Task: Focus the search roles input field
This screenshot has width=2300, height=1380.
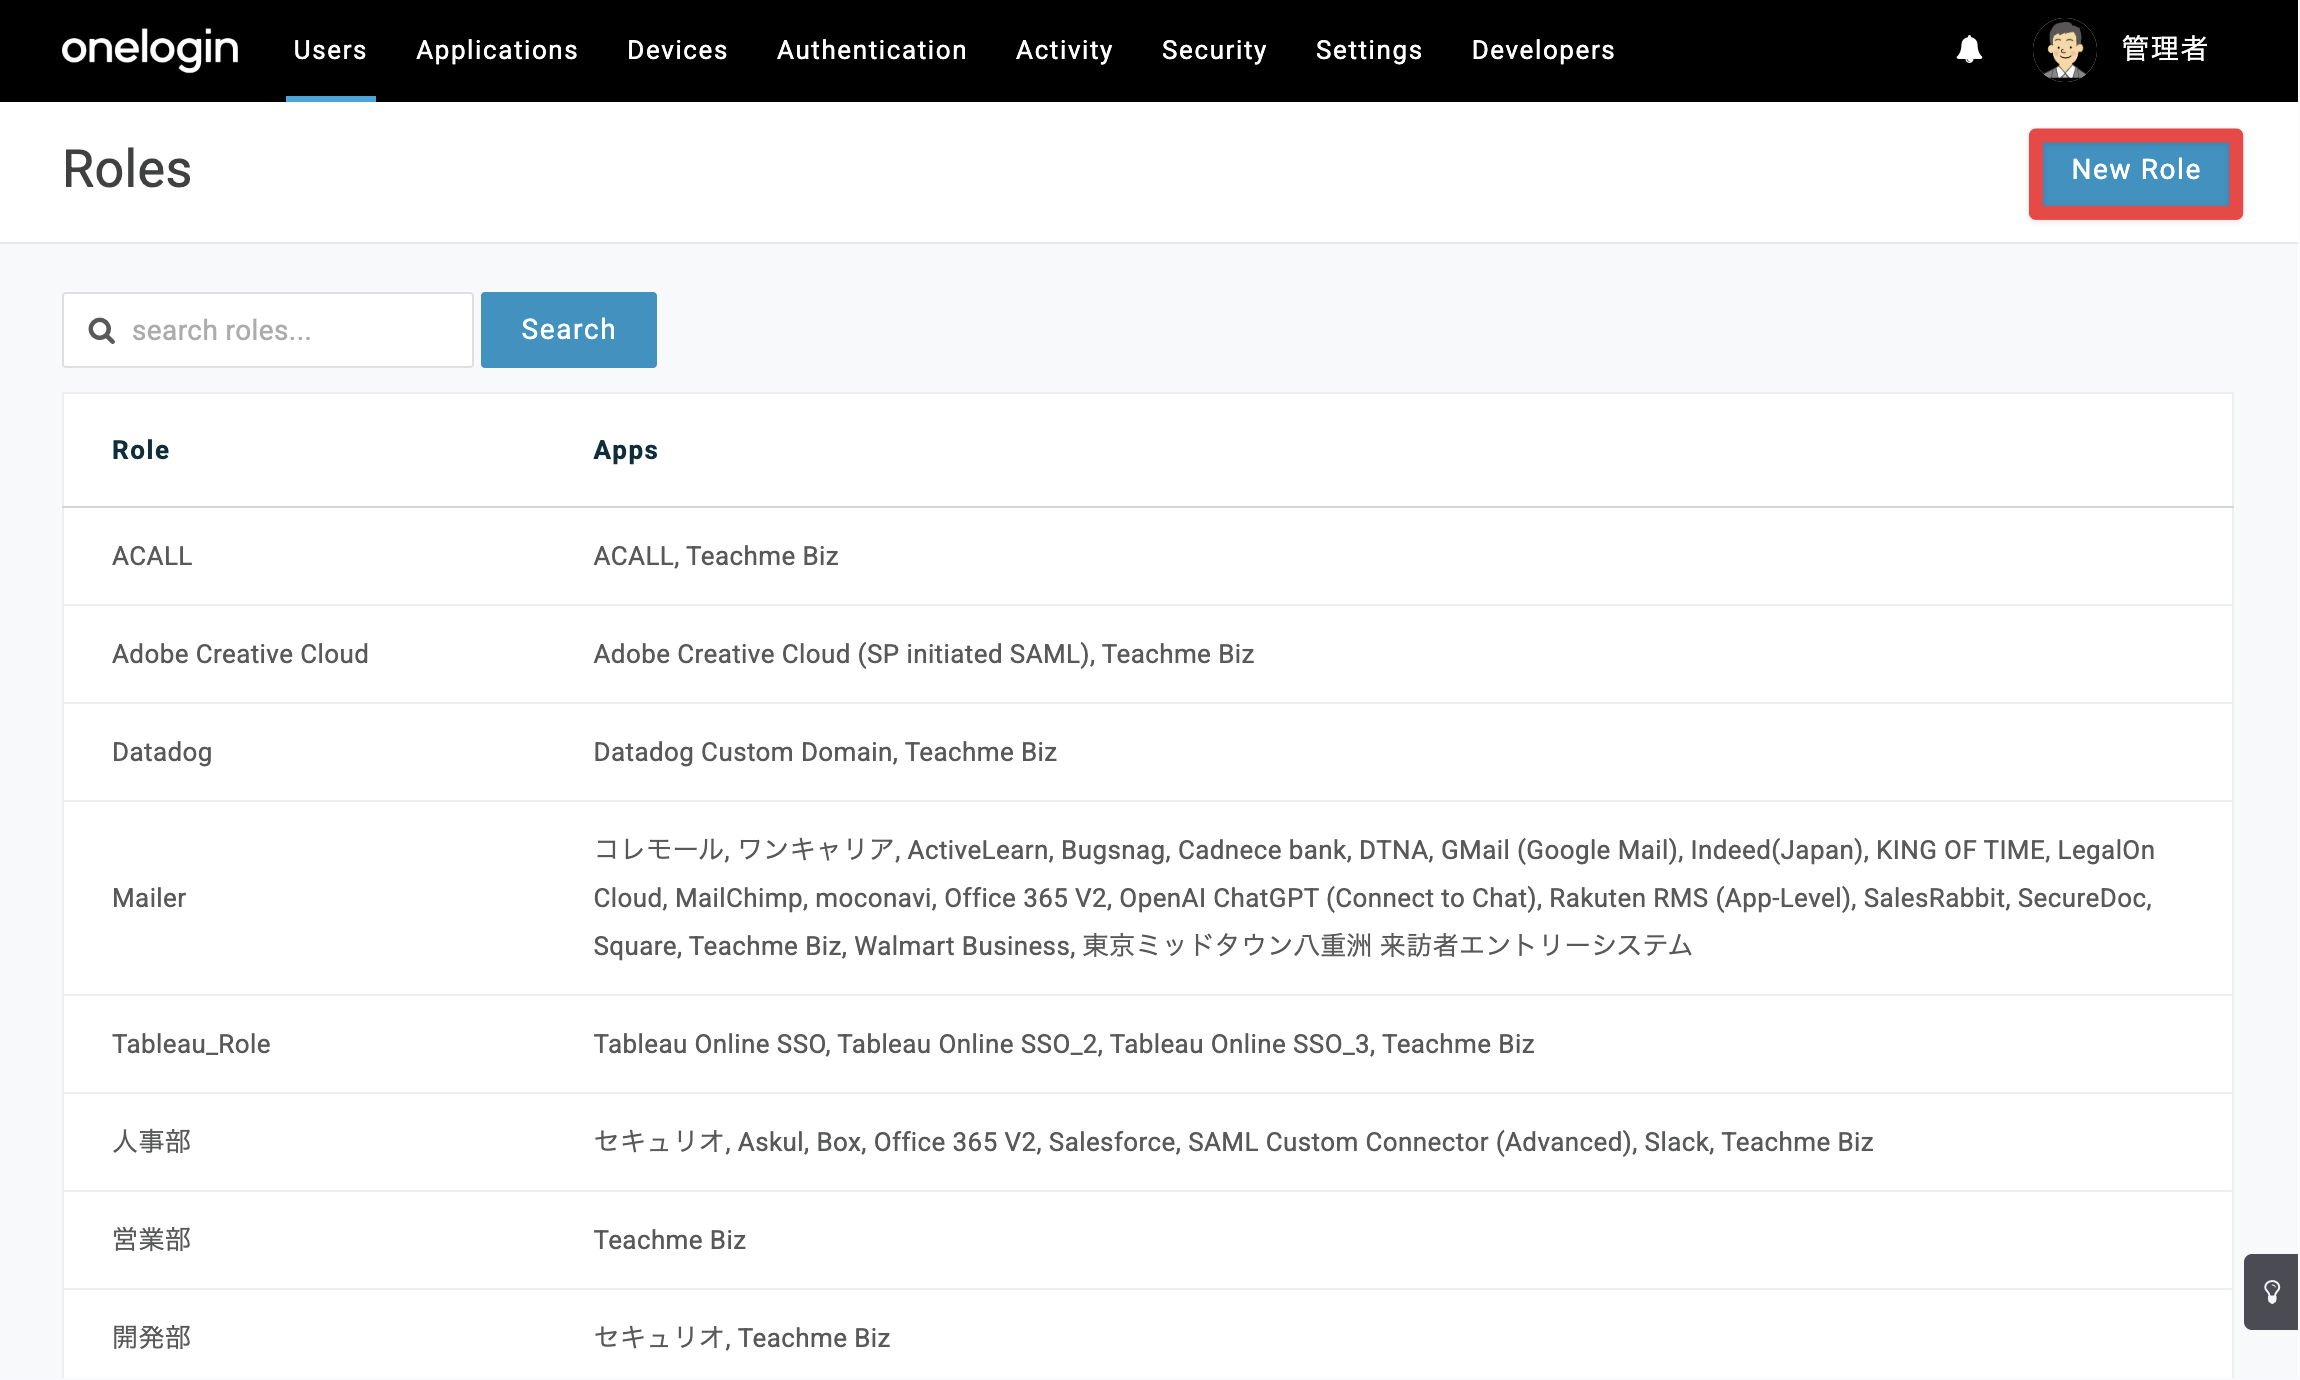Action: [268, 330]
